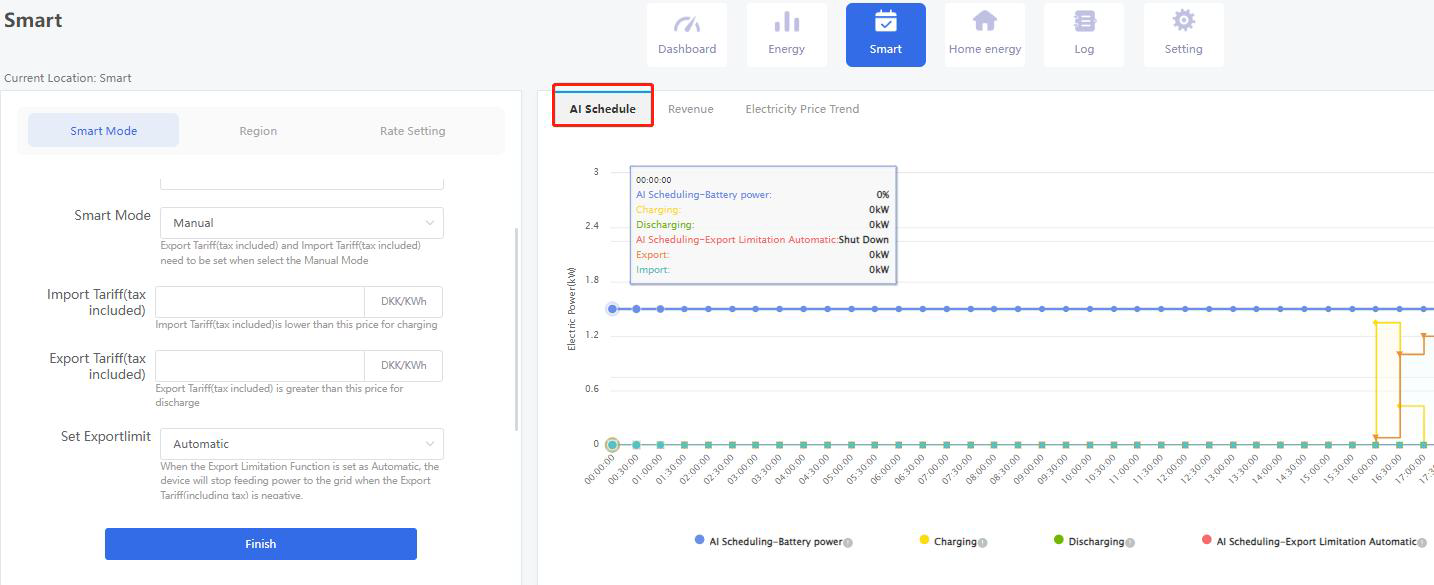This screenshot has height=585, width=1434.
Task: Click info icon beside Discharging legend
Action: [x=1130, y=543]
